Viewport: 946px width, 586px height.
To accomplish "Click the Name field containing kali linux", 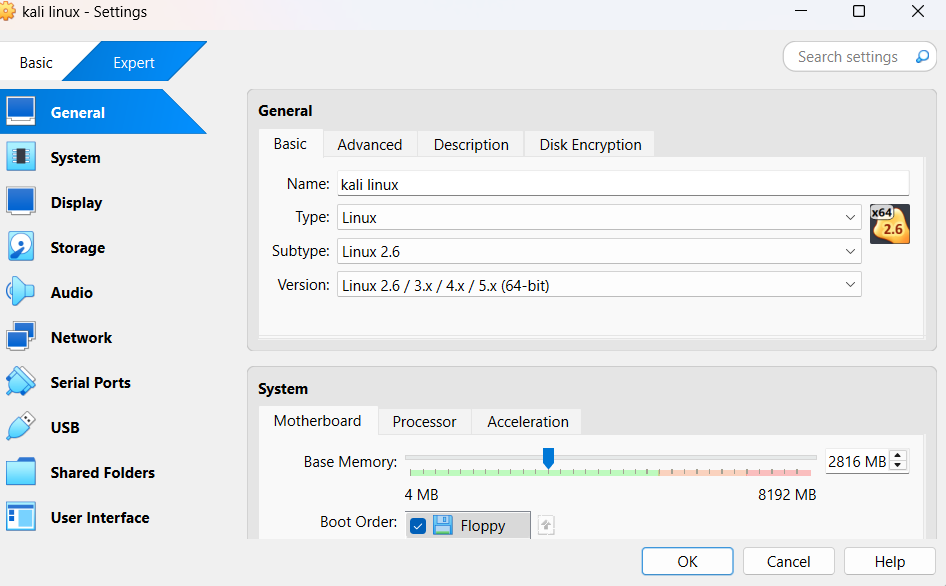I will point(623,183).
